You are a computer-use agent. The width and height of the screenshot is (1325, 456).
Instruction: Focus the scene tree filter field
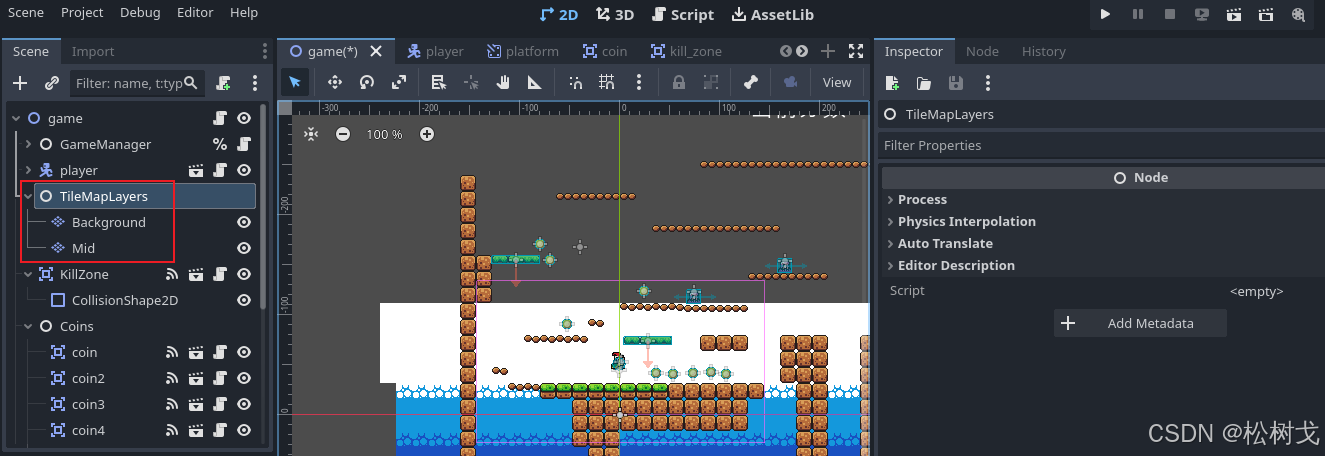(137, 83)
